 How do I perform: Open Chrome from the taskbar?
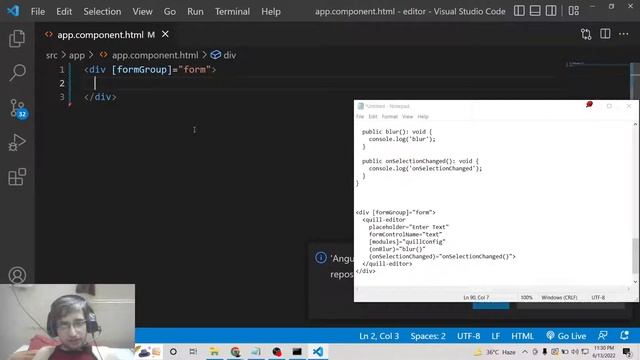(x=235, y=351)
